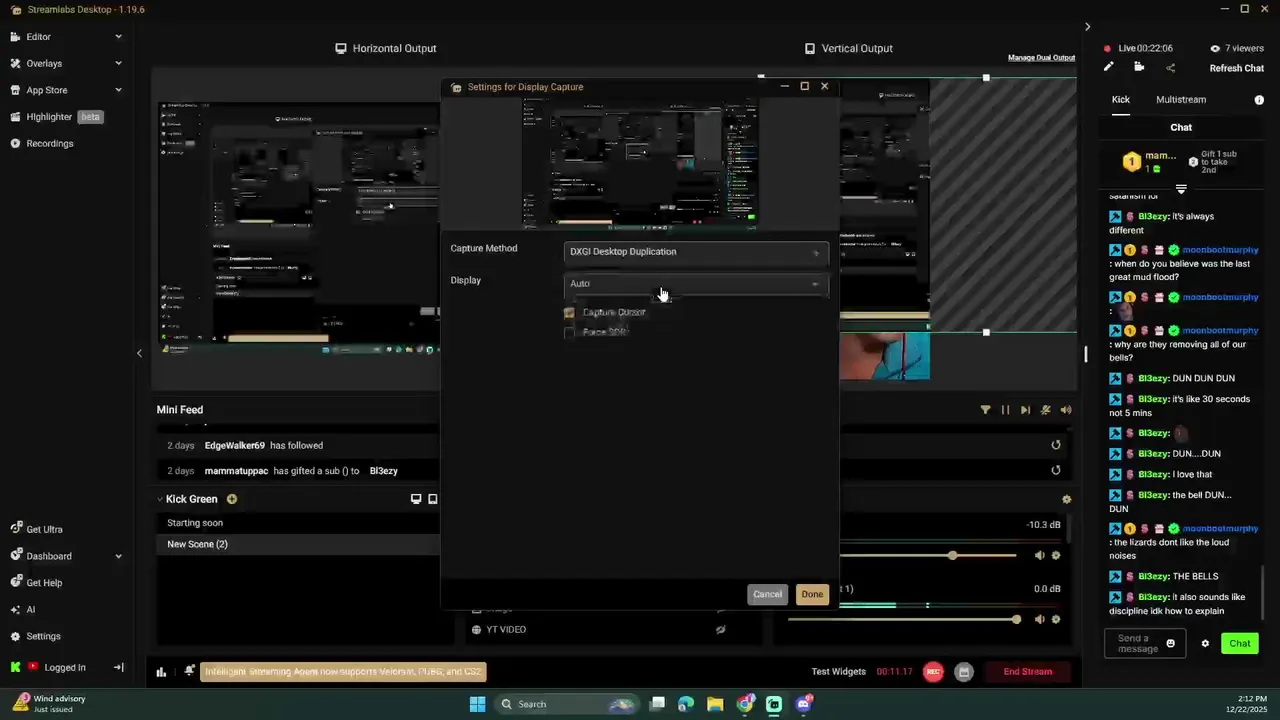The width and height of the screenshot is (1280, 720).
Task: Click the Test Widgets button
Action: click(x=838, y=672)
